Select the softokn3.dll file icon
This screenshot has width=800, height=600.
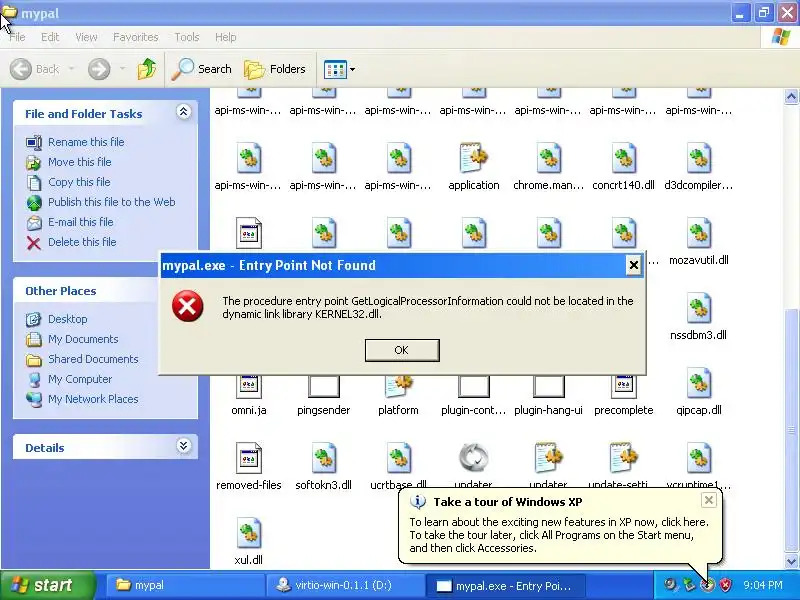pos(323,458)
